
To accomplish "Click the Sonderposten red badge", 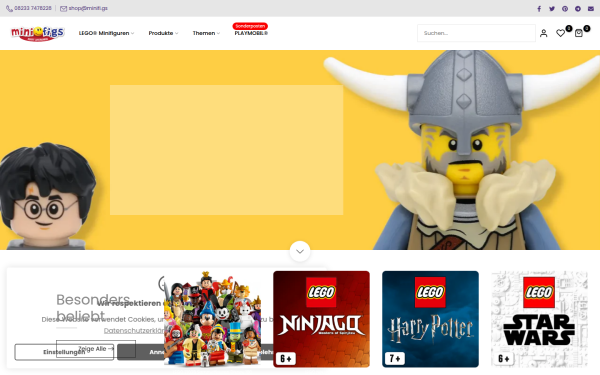I will pyautogui.click(x=250, y=26).
